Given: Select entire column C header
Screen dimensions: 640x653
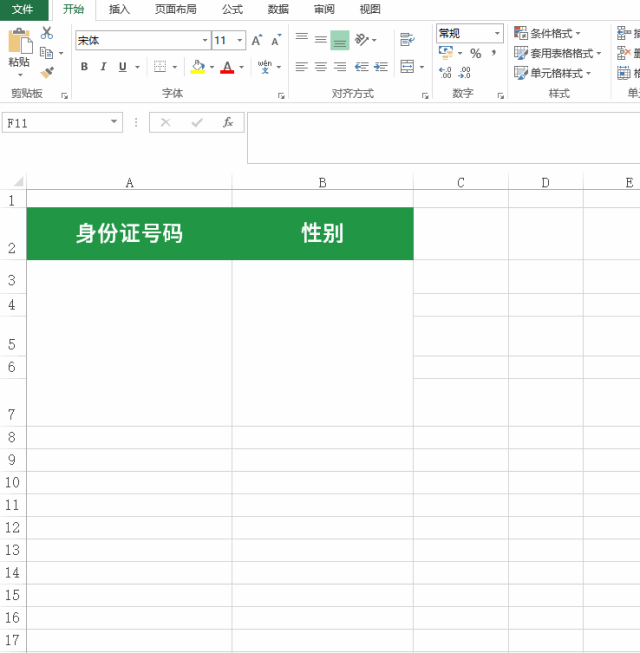Looking at the screenshot, I should [x=461, y=182].
